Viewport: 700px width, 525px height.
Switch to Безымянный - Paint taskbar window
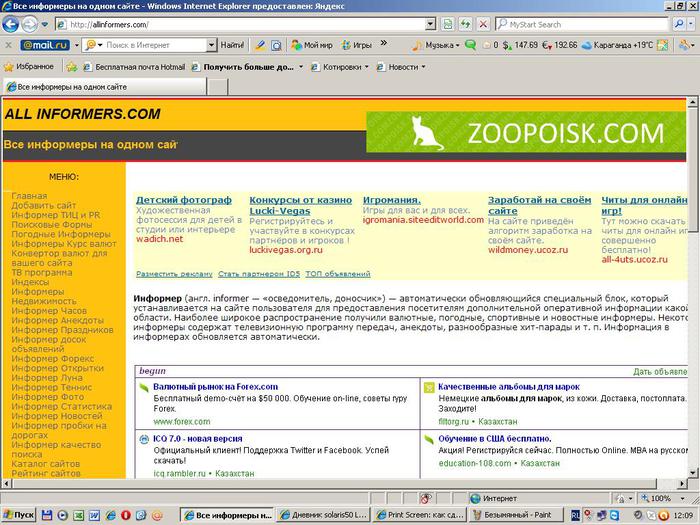pyautogui.click(x=516, y=515)
